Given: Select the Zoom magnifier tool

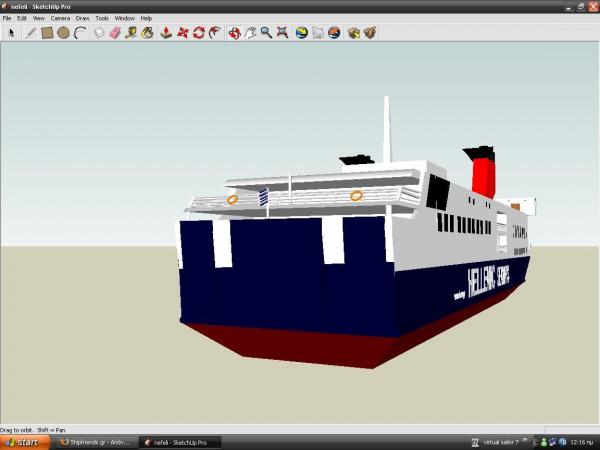Looking at the screenshot, I should coord(266,32).
